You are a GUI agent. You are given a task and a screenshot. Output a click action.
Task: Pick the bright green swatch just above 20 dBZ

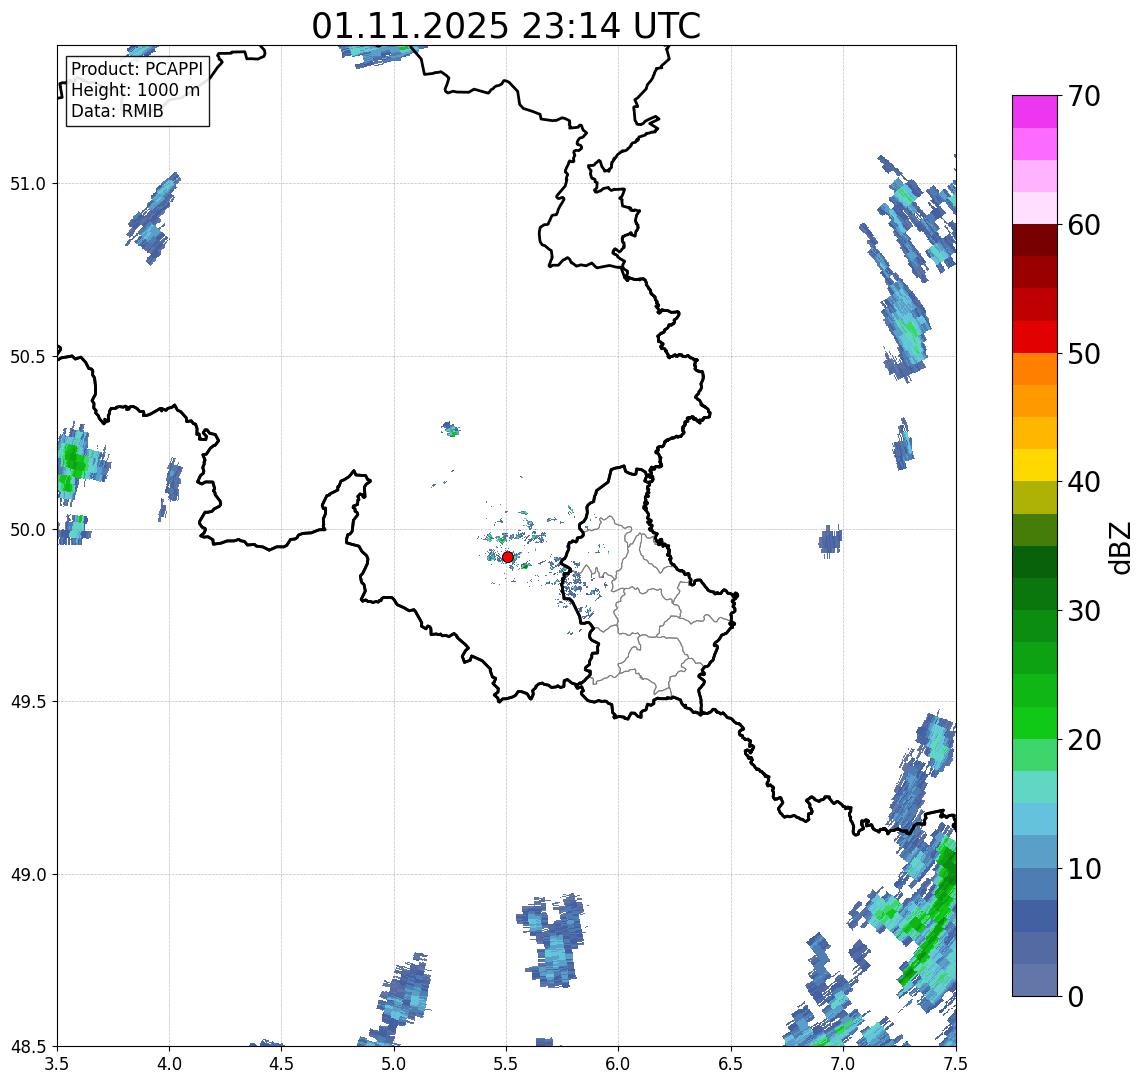1035,722
